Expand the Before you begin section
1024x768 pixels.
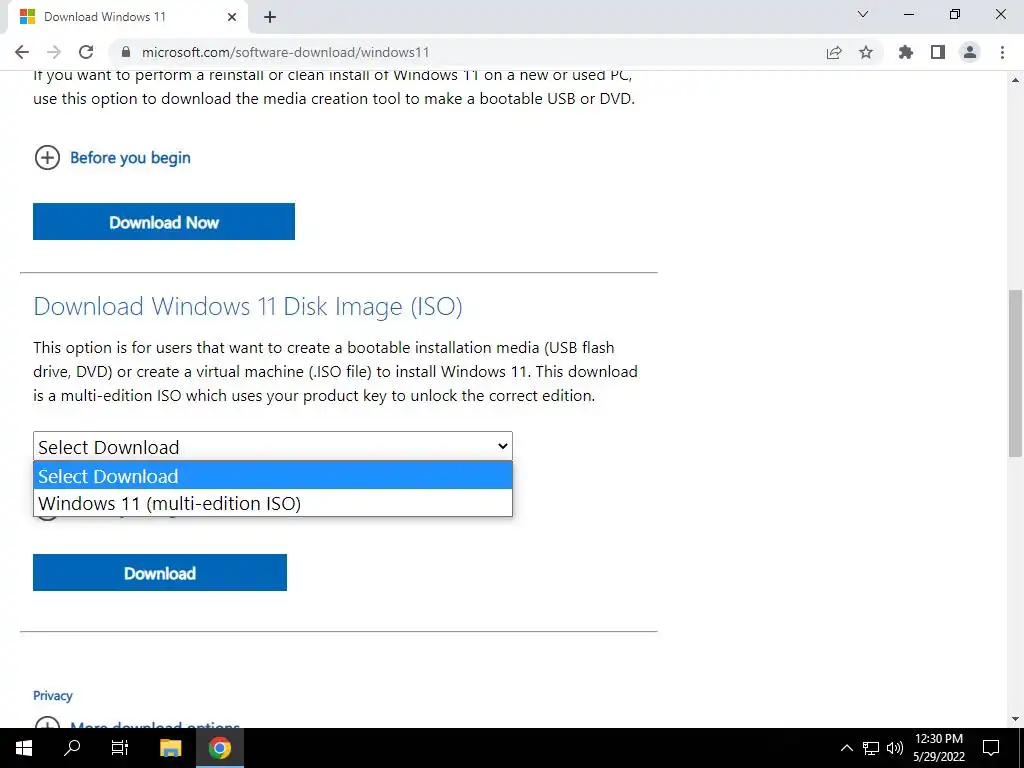pyautogui.click(x=47, y=157)
